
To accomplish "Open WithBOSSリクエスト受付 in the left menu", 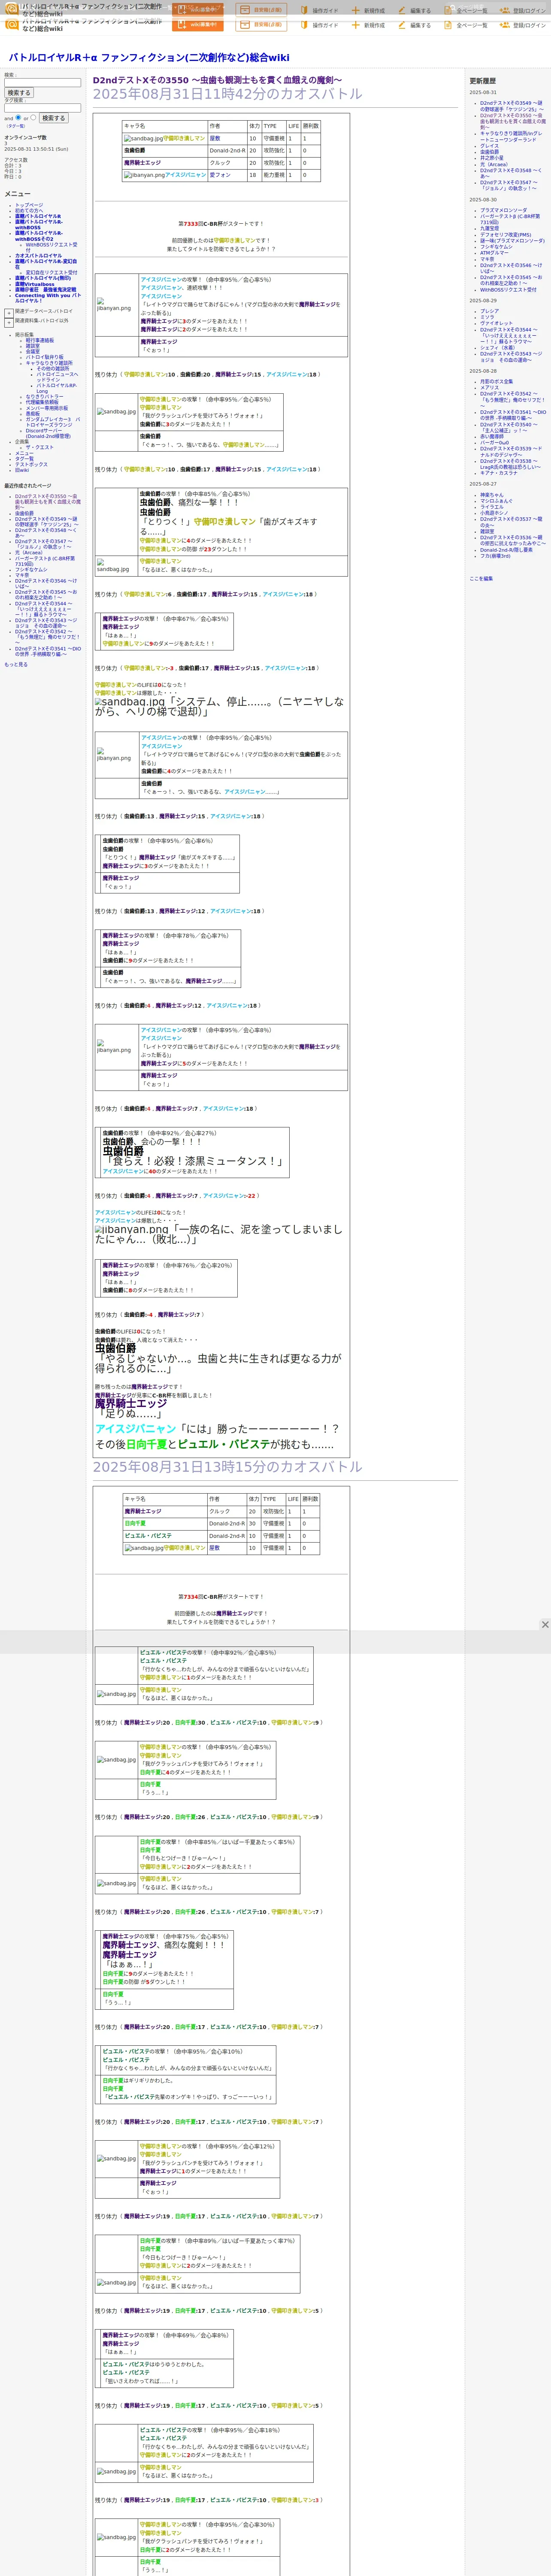I will 51,247.
